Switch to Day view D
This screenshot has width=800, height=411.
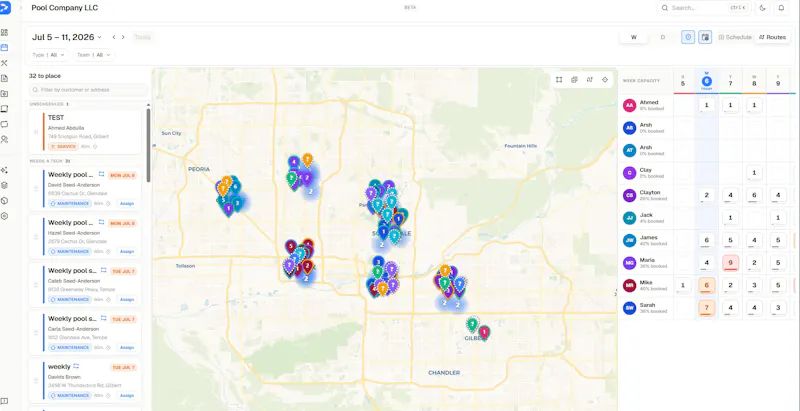click(663, 37)
